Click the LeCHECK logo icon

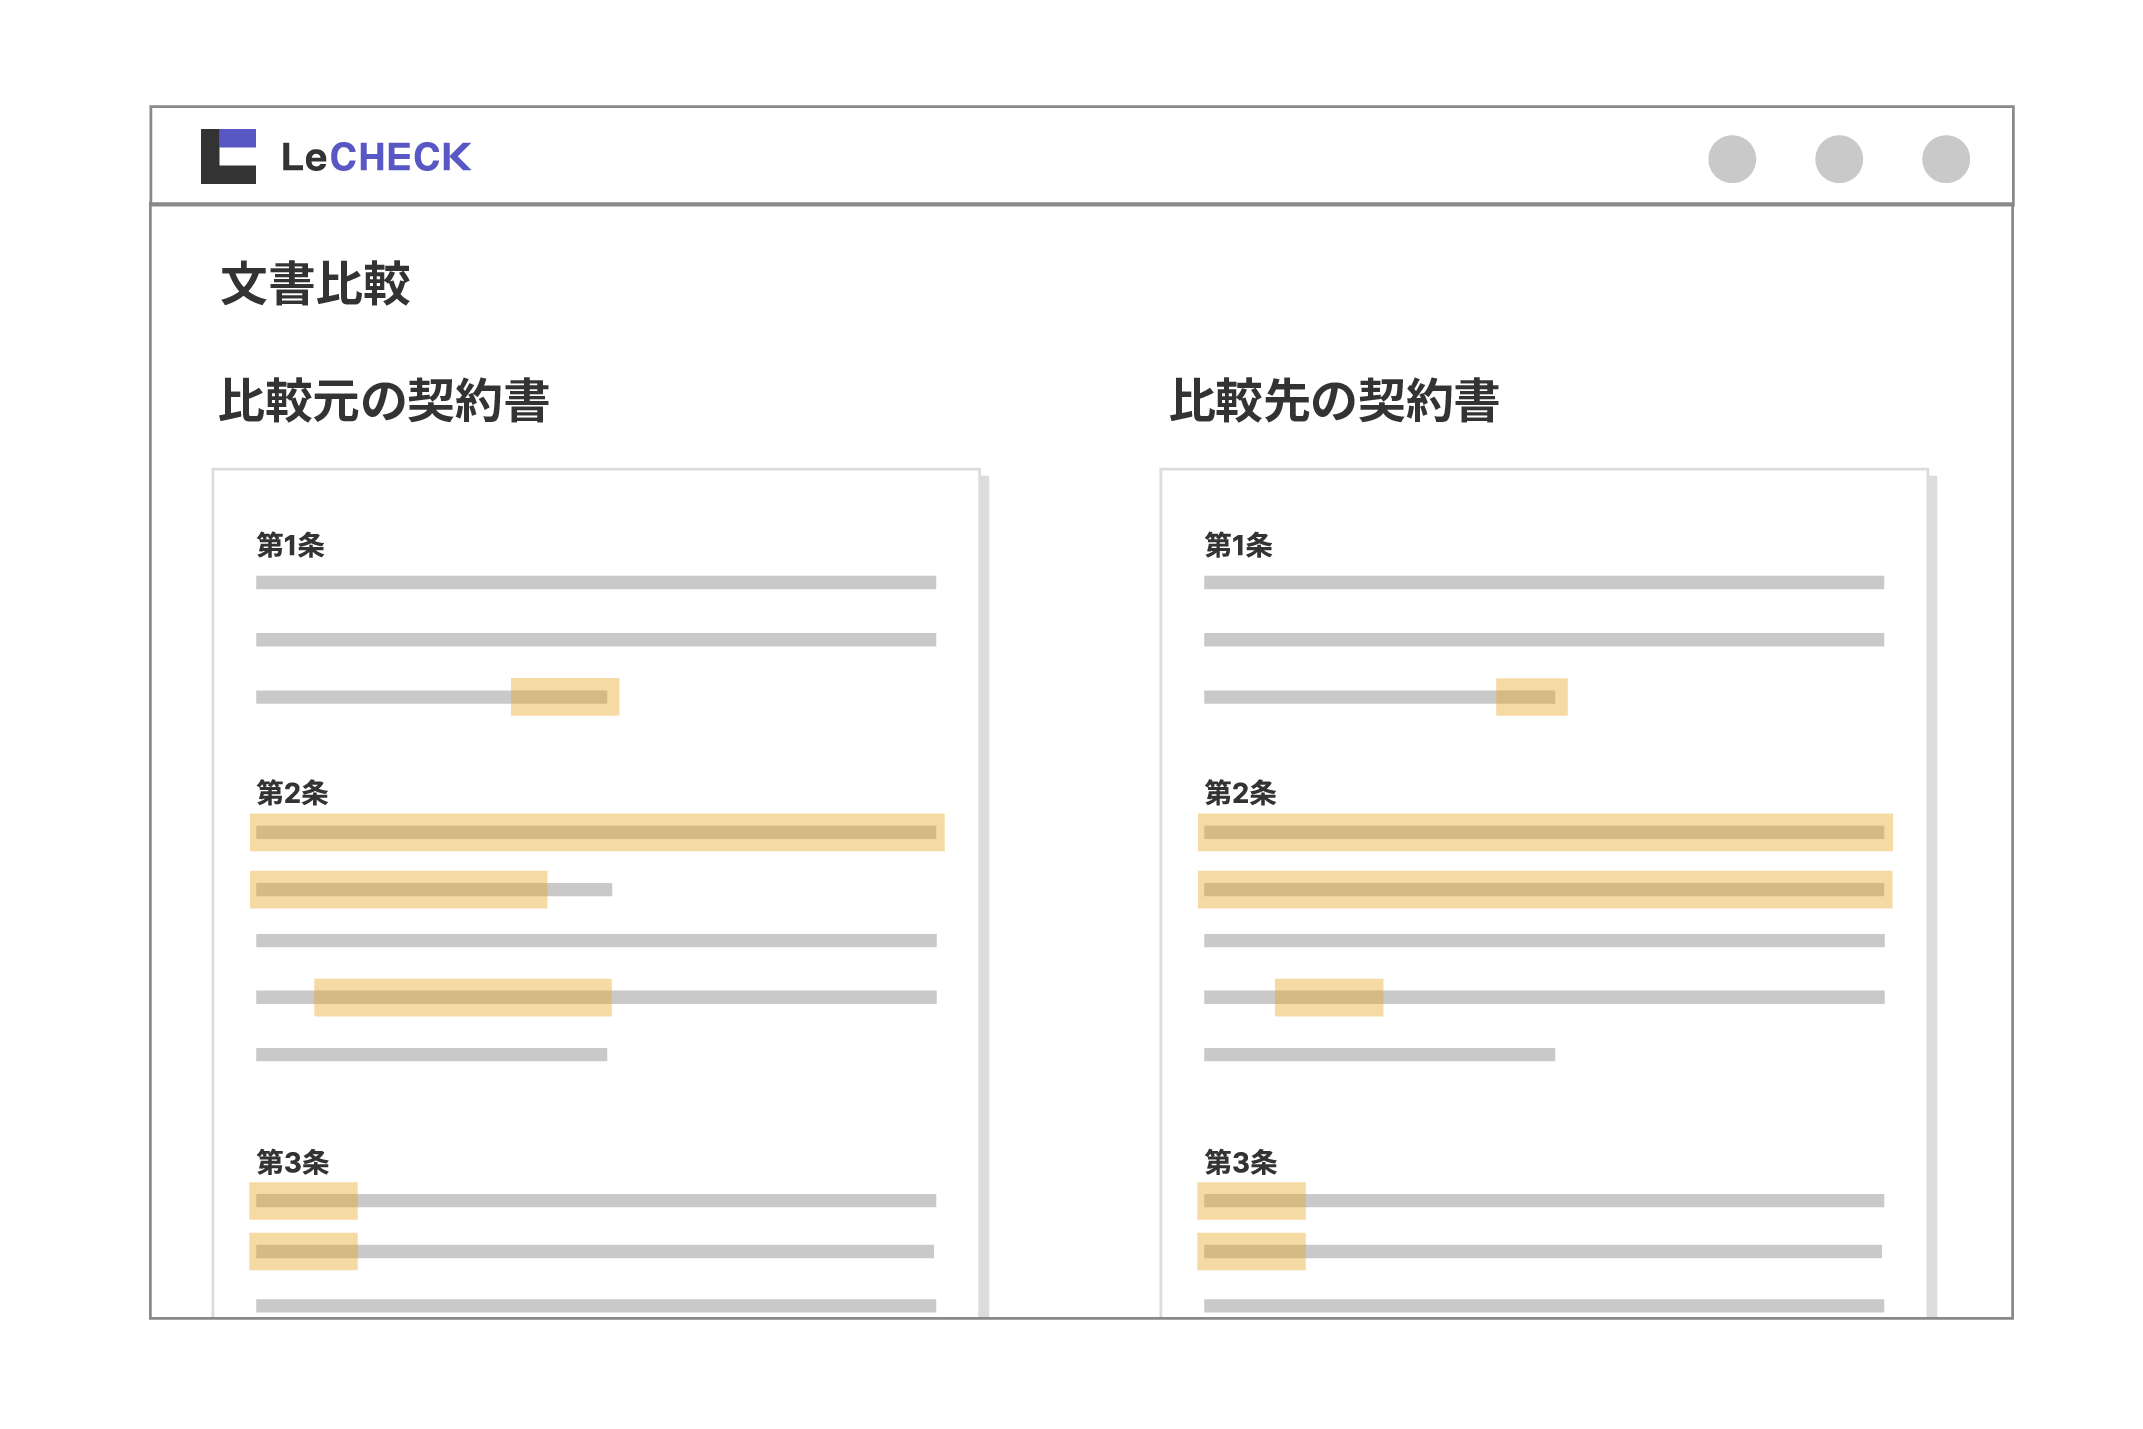pos(228,156)
